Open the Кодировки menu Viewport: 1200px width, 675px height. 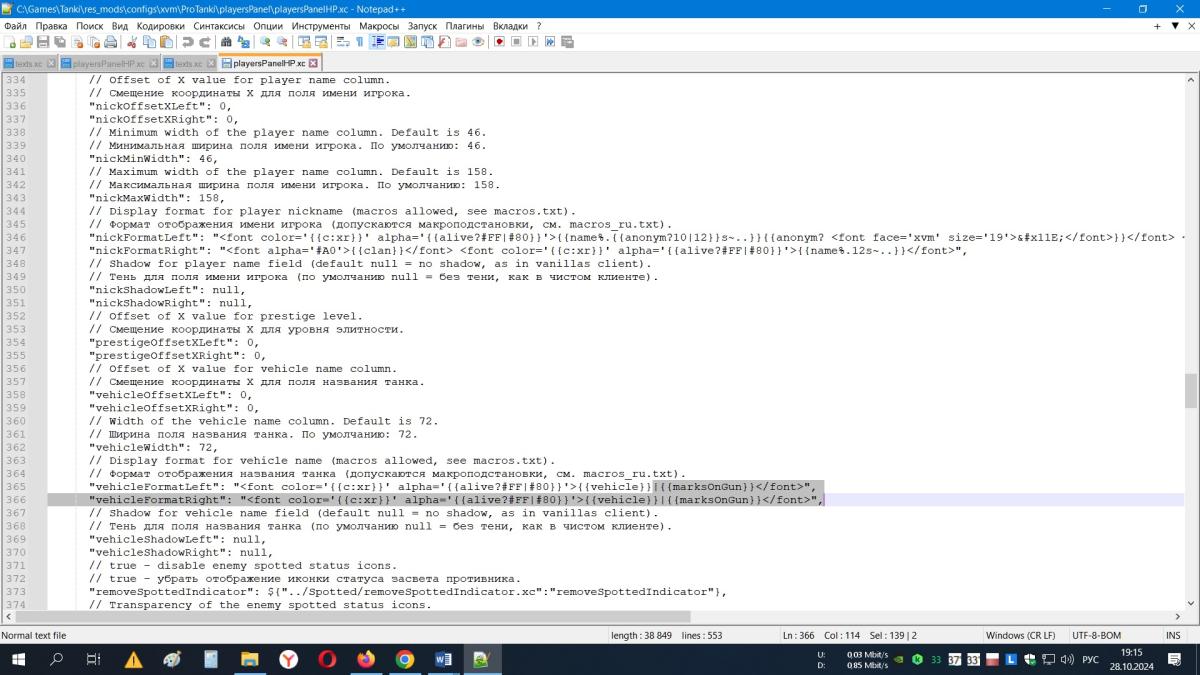160,26
